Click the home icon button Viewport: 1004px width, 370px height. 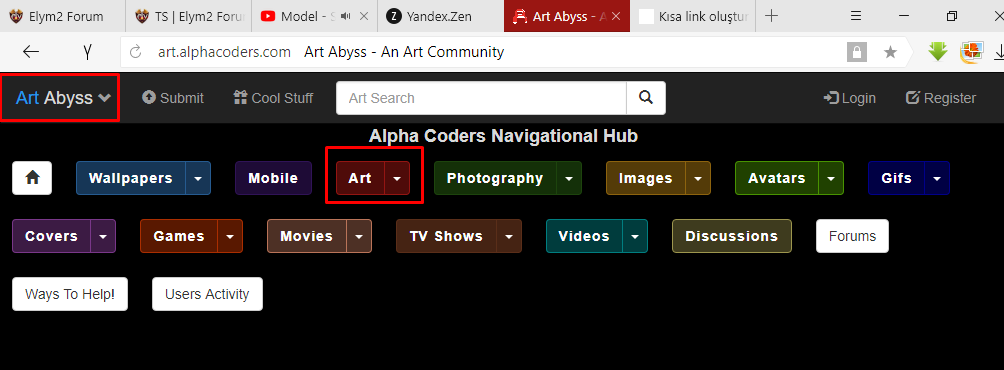[32, 178]
